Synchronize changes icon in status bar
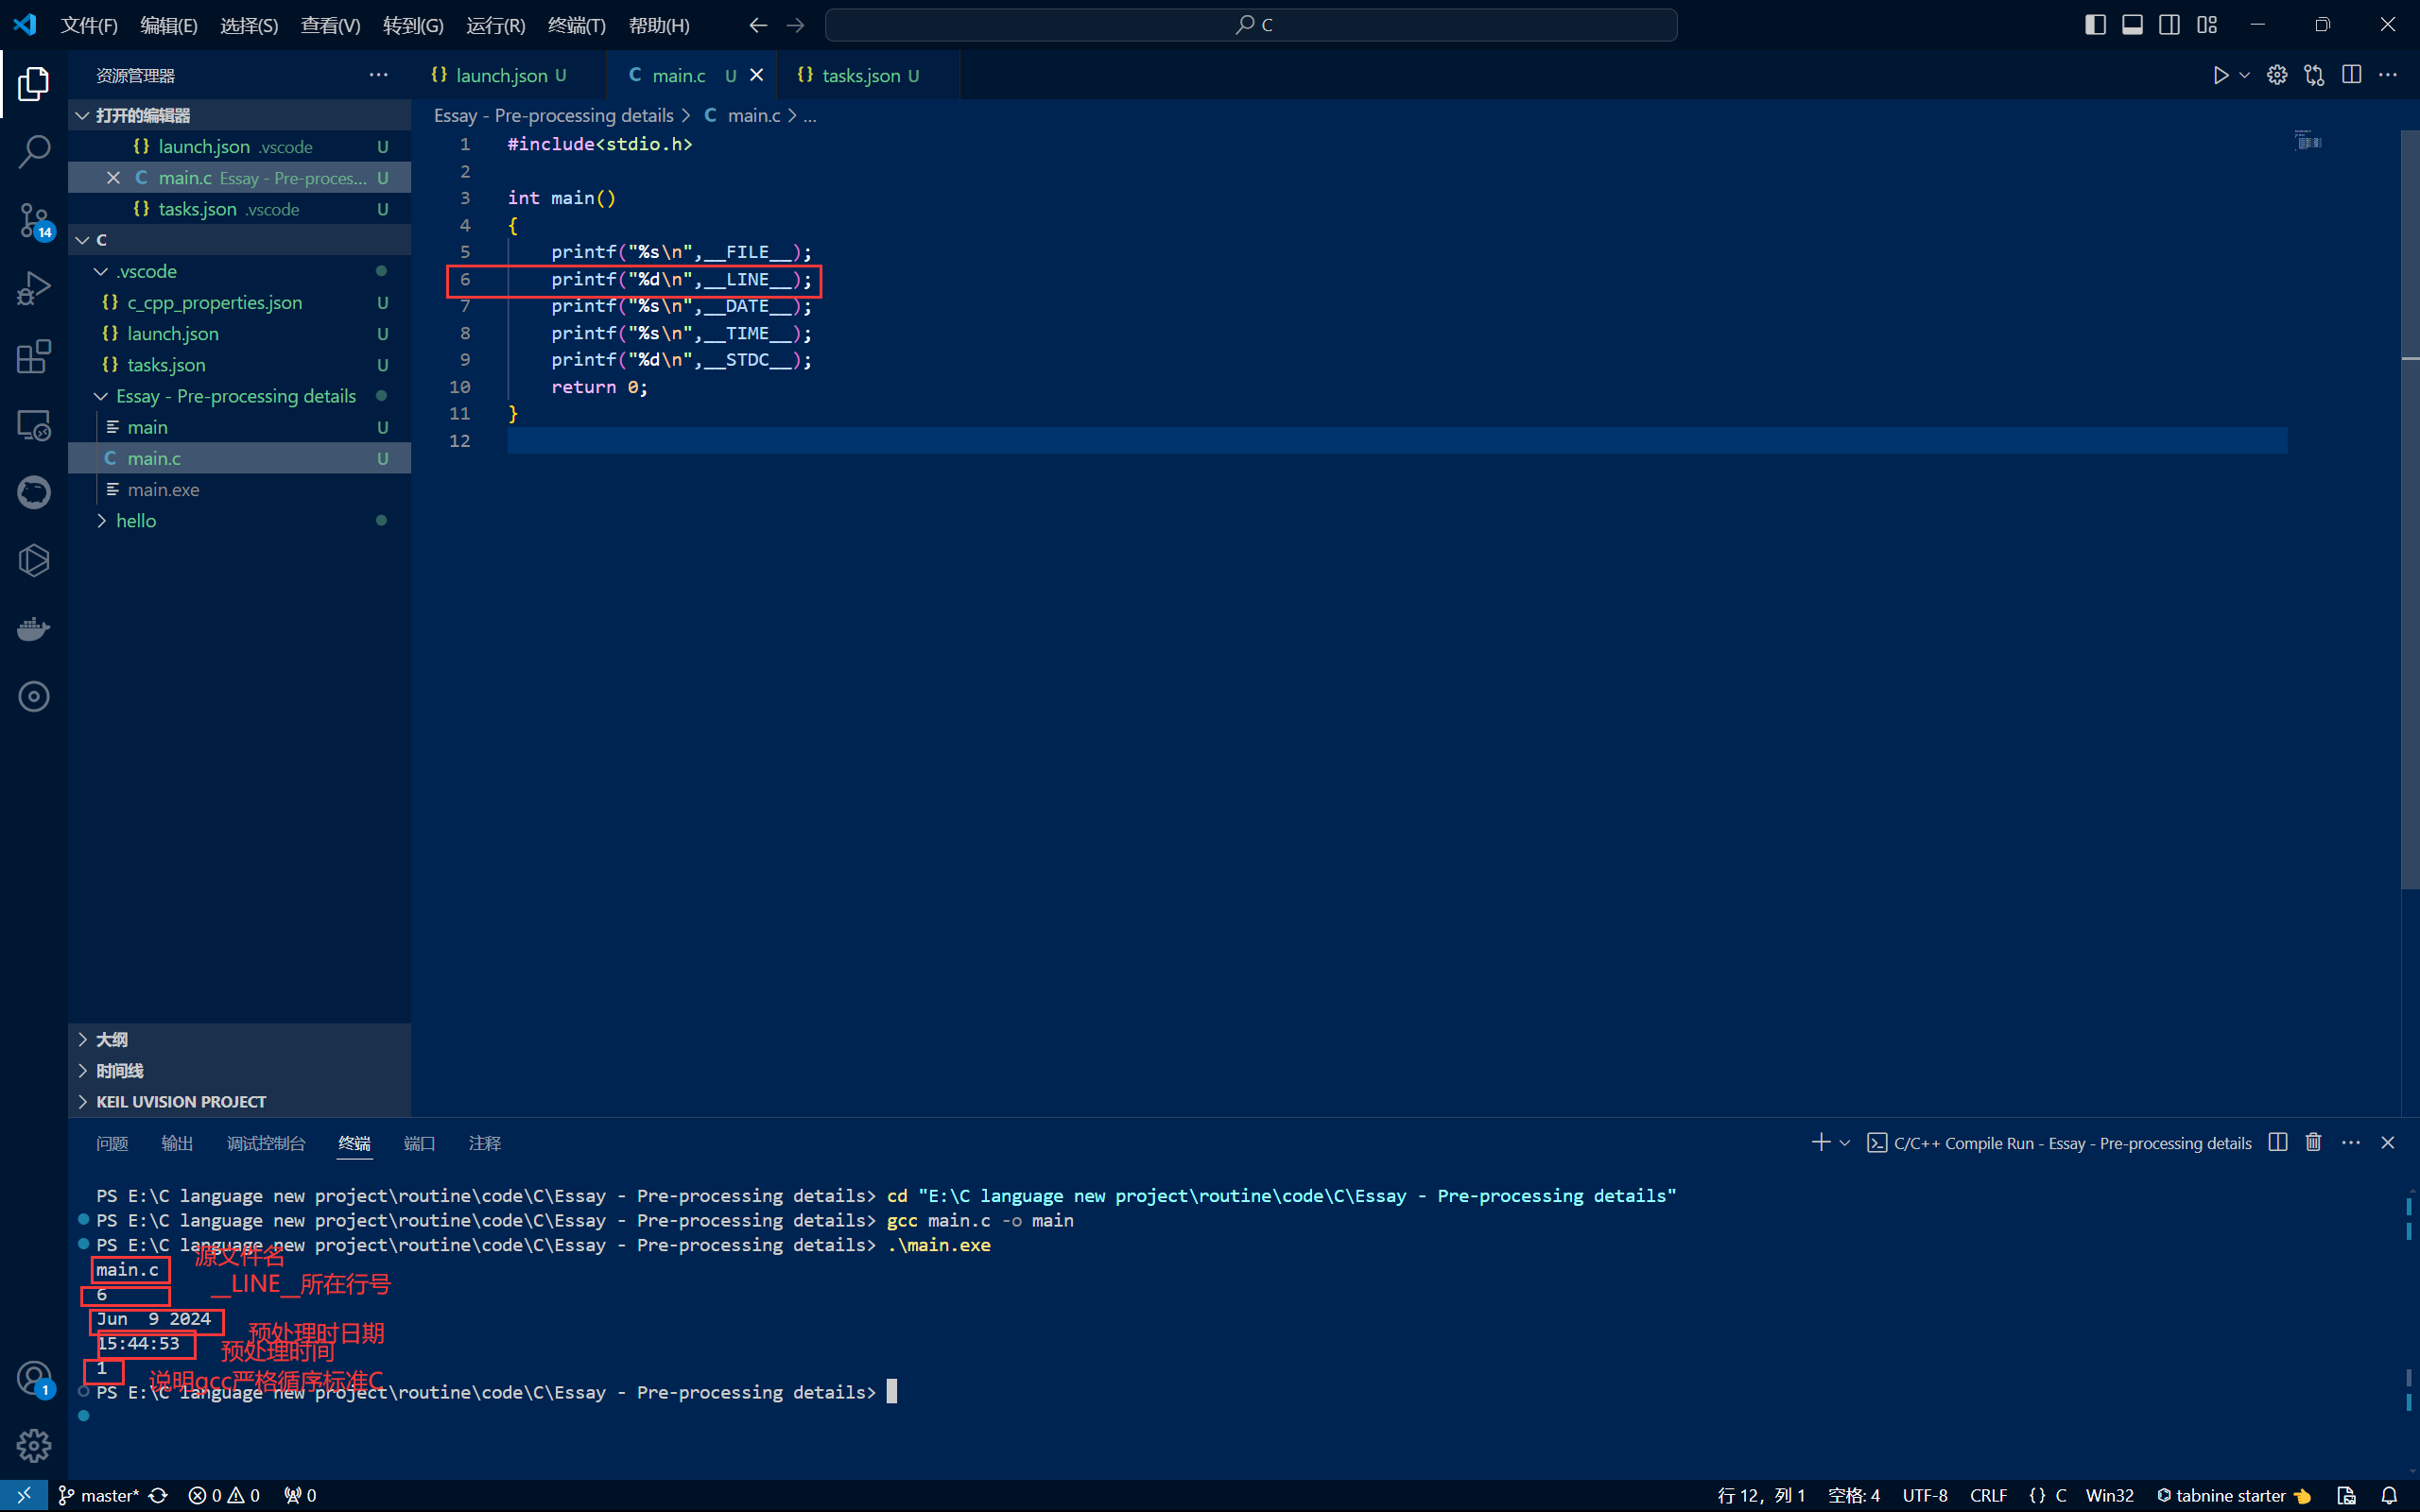2420x1512 pixels. click(x=158, y=1495)
